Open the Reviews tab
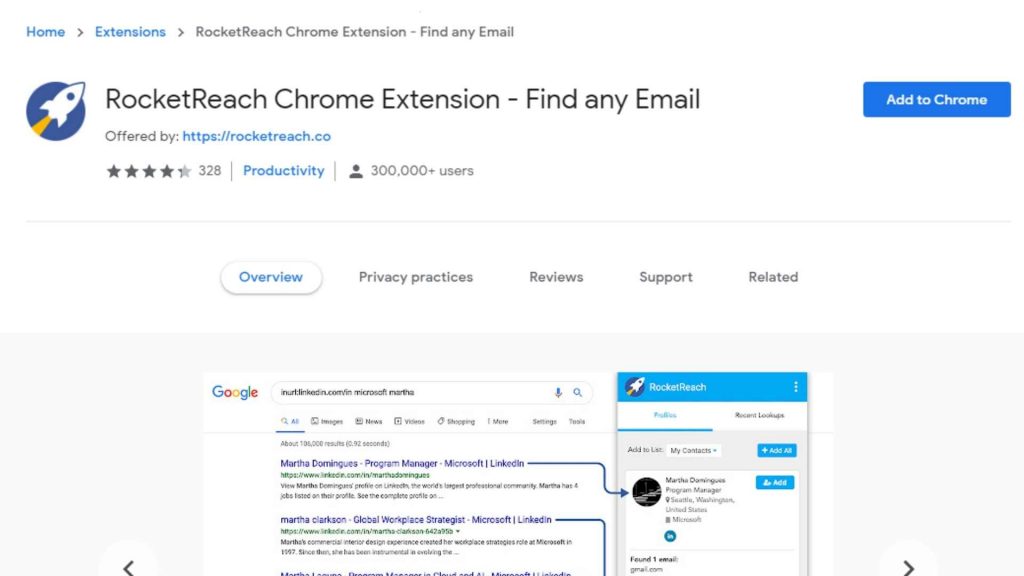The image size is (1024, 576). [556, 277]
